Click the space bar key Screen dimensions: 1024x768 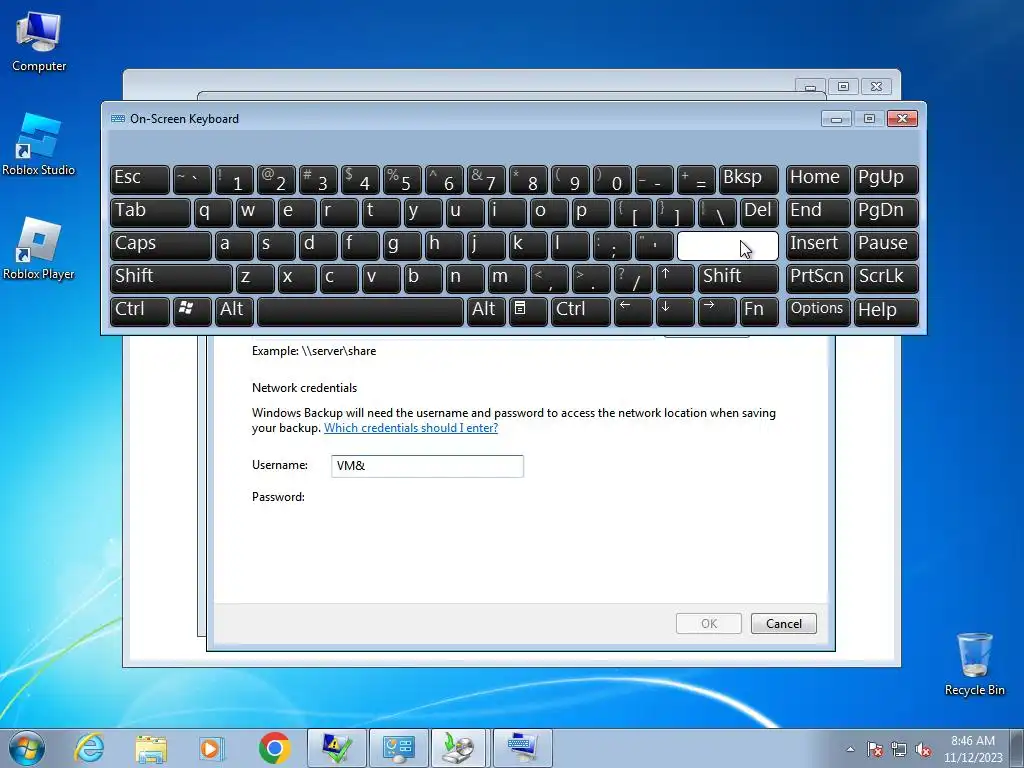[x=360, y=311]
